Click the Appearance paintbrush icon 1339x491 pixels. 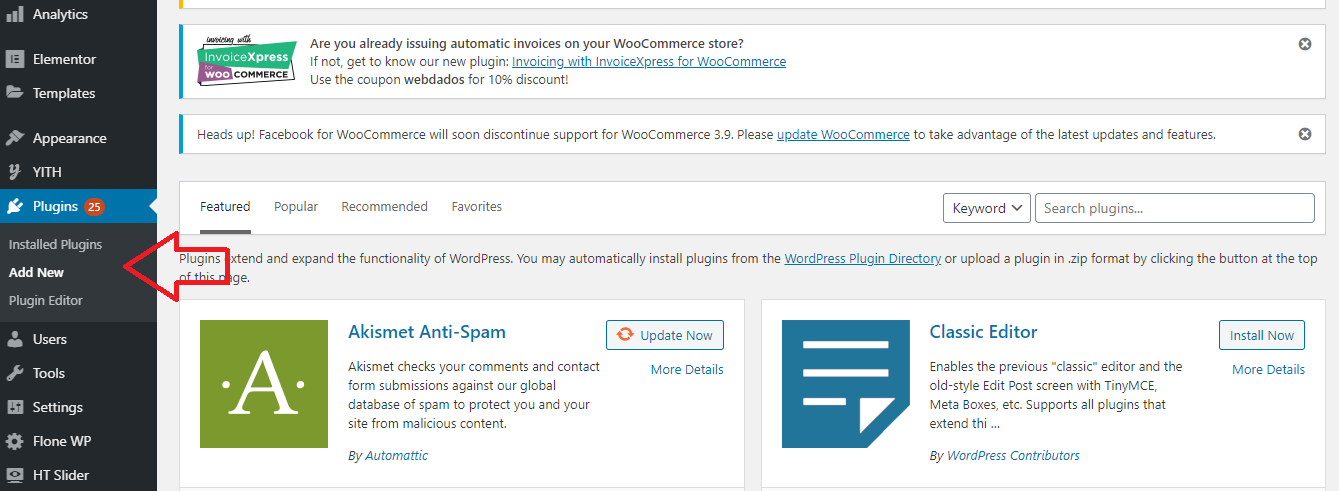(x=15, y=138)
